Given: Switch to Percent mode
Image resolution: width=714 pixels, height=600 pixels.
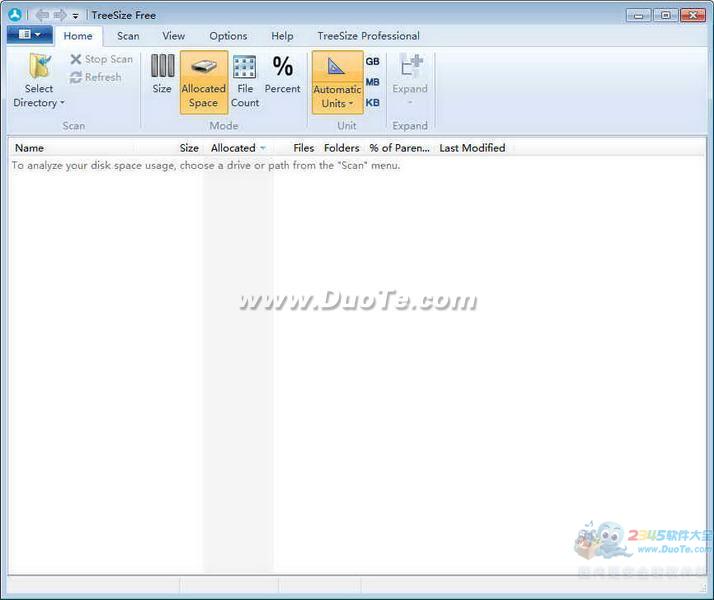Looking at the screenshot, I should 282,75.
